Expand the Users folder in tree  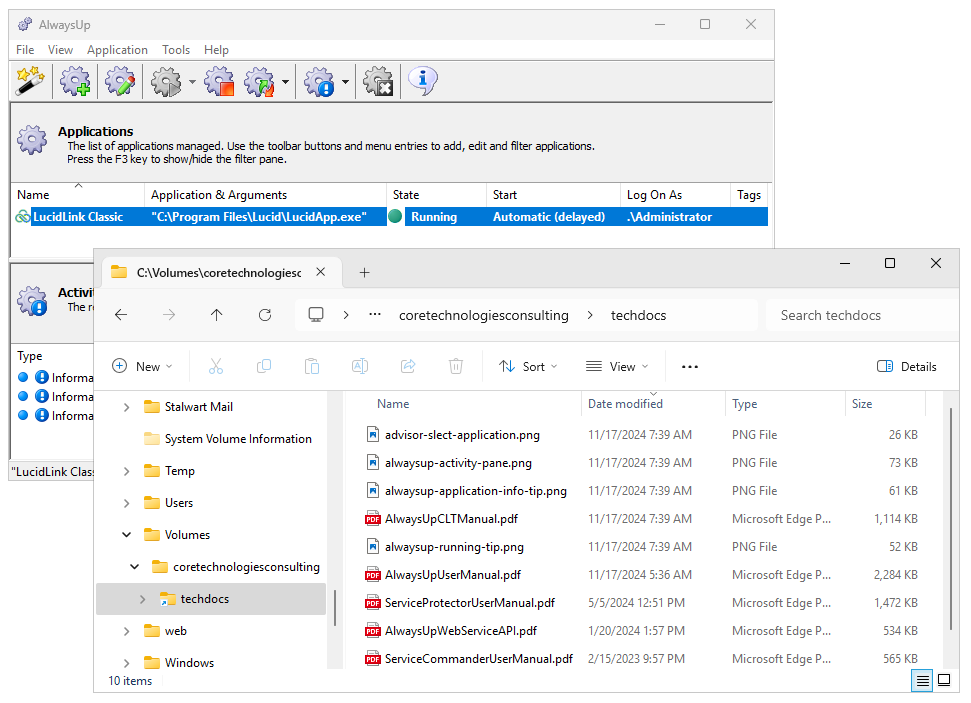pyautogui.click(x=126, y=503)
